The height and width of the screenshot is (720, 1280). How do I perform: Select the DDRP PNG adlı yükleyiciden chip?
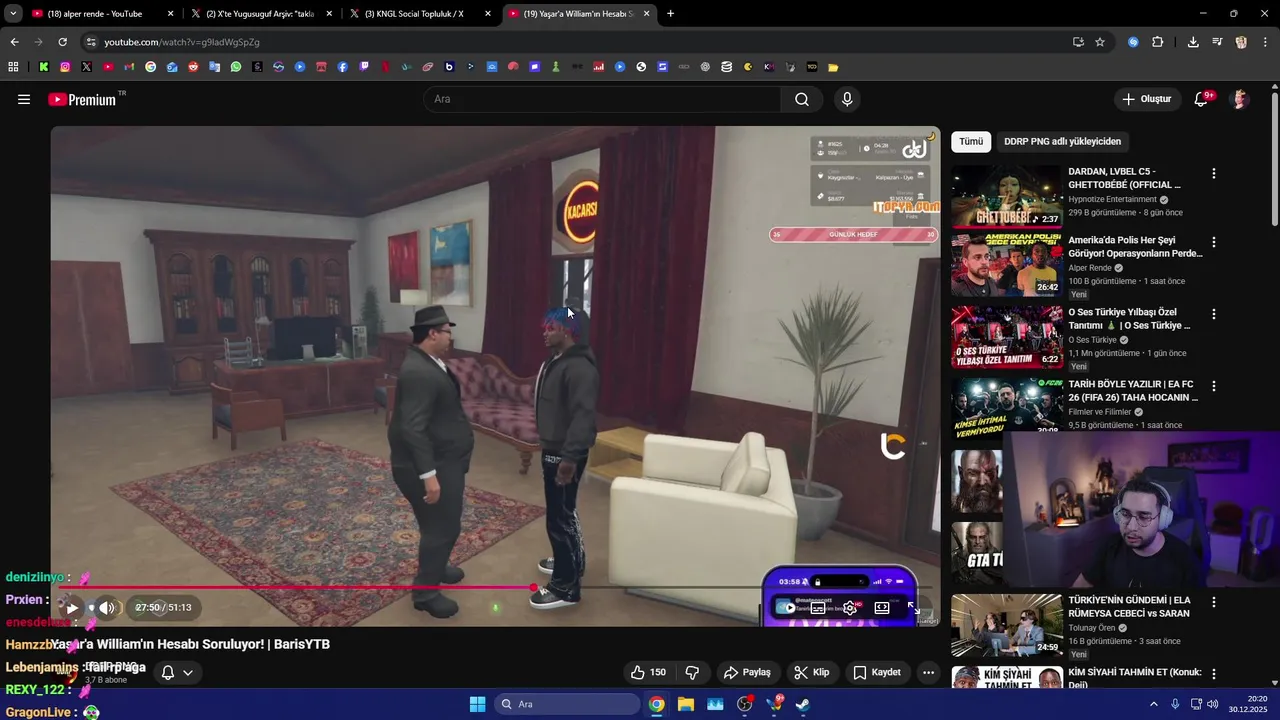pos(1062,142)
